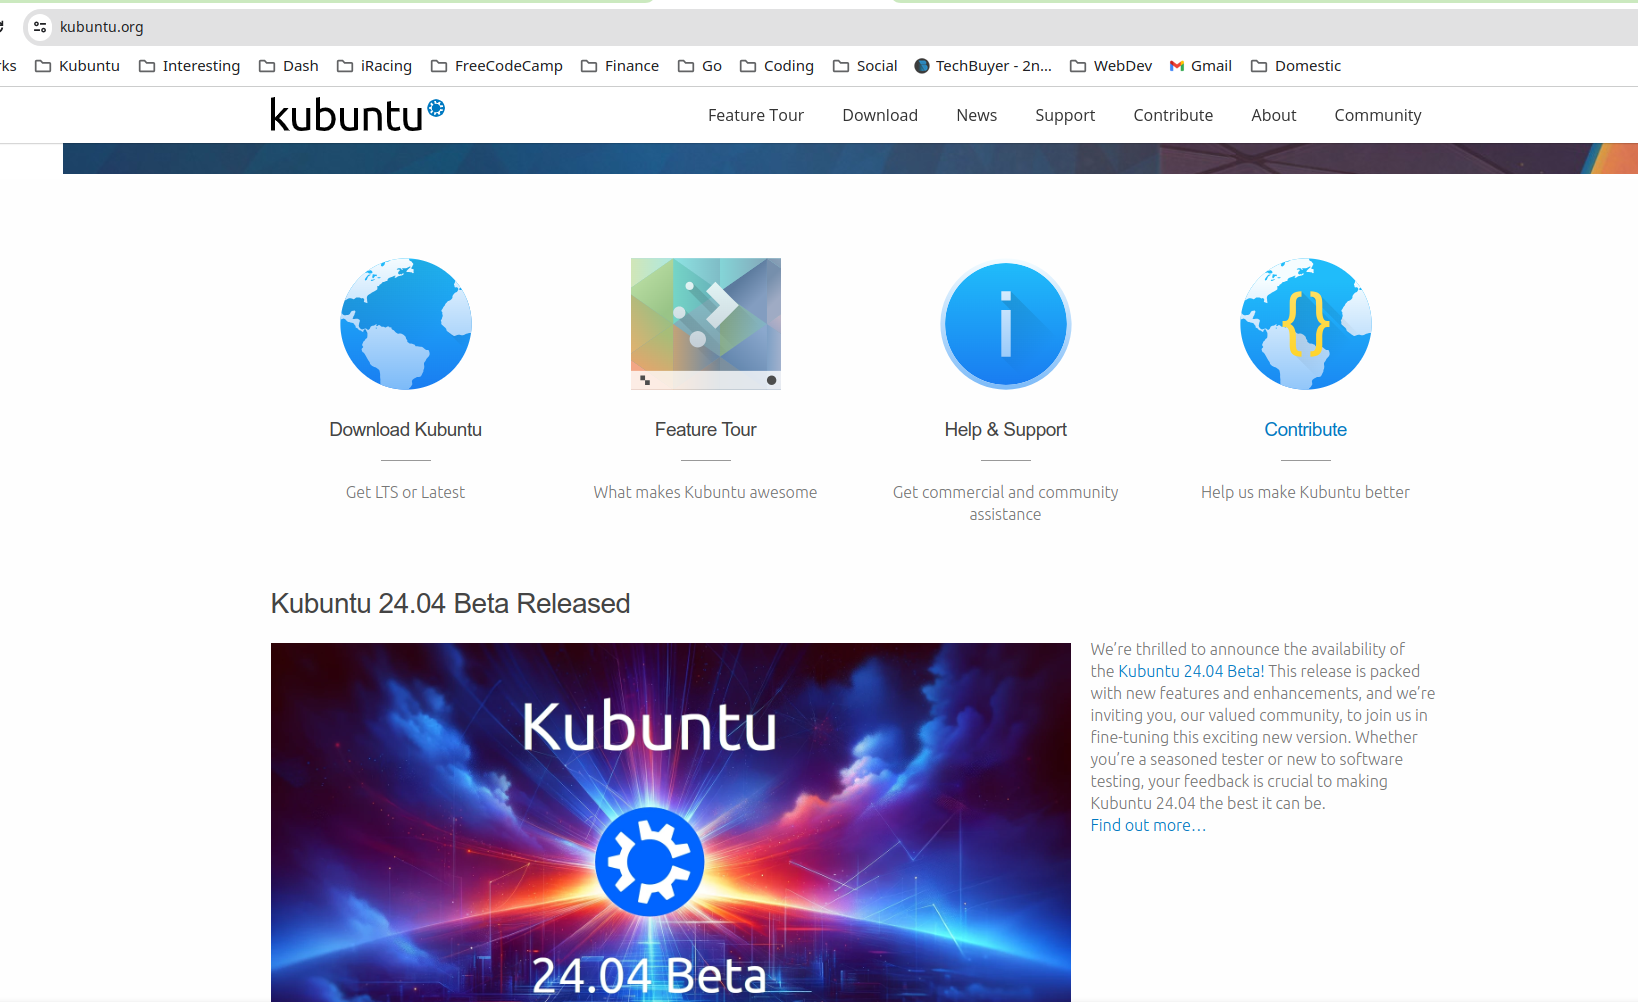Open the News nav menu item
Screen dimensions: 1638x1002
(x=976, y=115)
